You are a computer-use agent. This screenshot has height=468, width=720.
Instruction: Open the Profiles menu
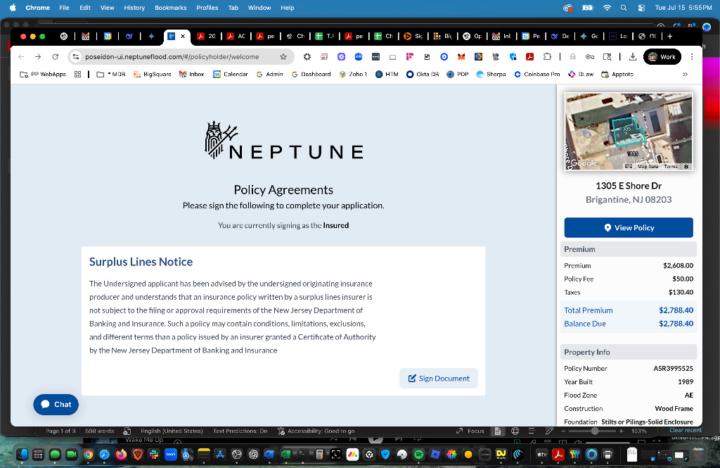207,8
